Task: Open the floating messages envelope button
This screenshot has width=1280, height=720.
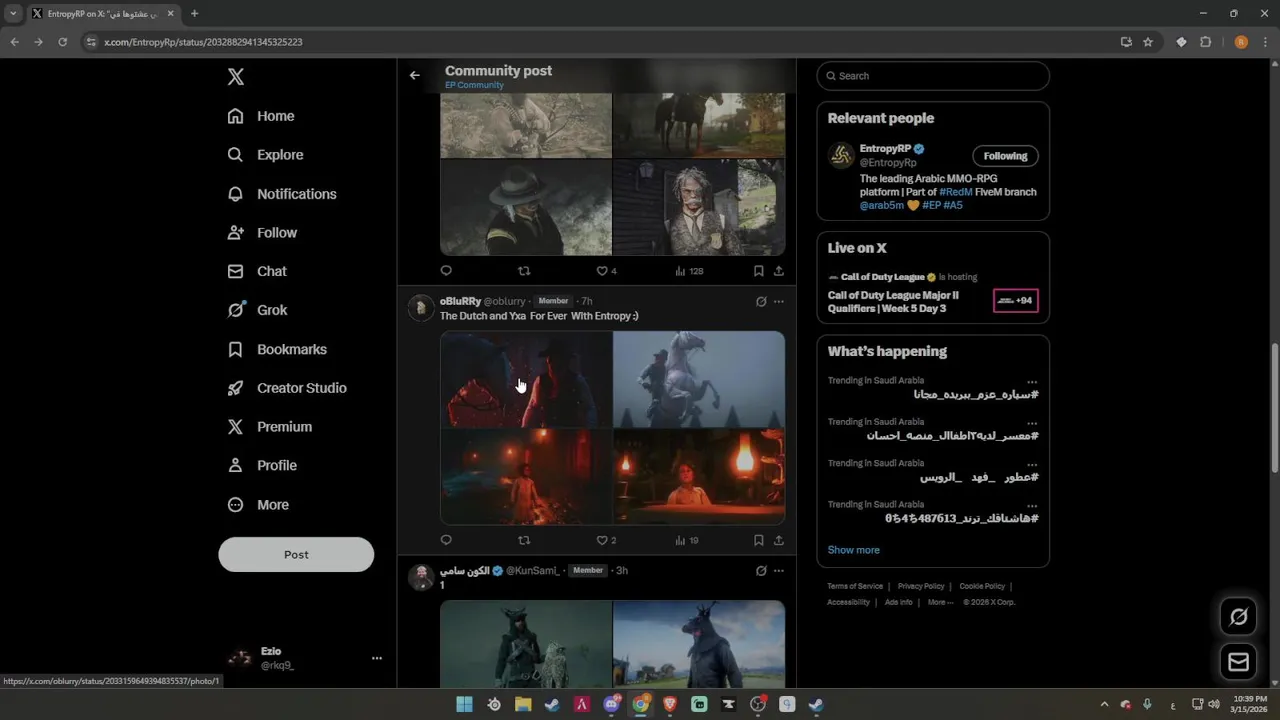Action: pos(1238,662)
